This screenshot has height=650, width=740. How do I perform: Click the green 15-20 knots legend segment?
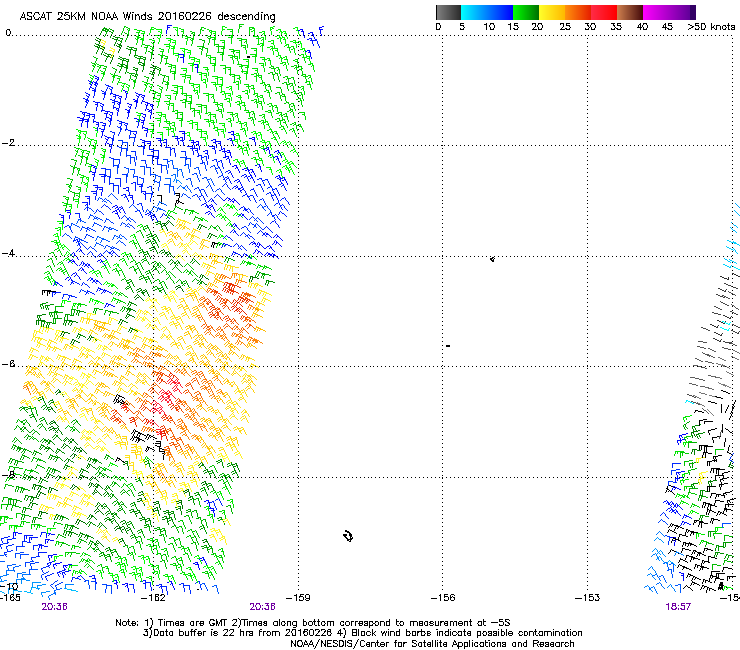(526, 12)
